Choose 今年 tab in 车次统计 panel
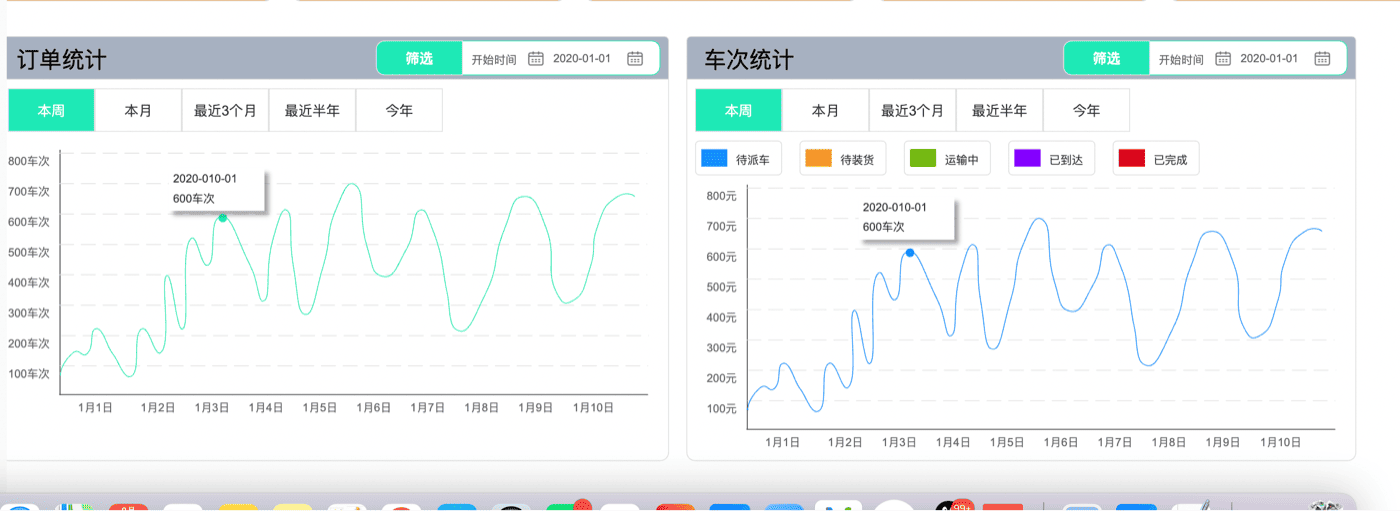This screenshot has height=511, width=1400. coord(1086,111)
